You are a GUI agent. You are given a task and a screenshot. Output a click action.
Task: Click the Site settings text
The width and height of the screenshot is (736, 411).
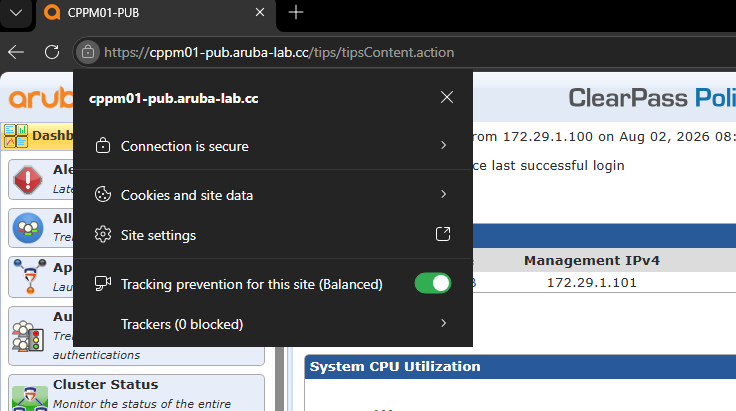point(158,235)
